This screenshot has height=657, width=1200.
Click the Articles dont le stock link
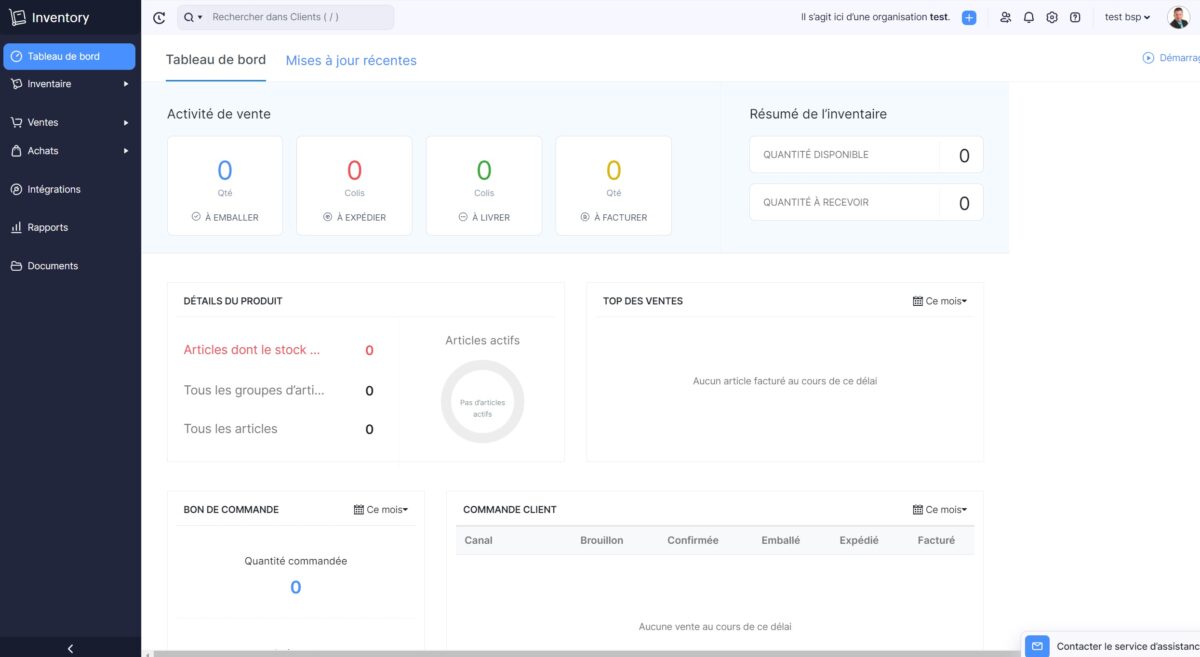click(x=252, y=350)
